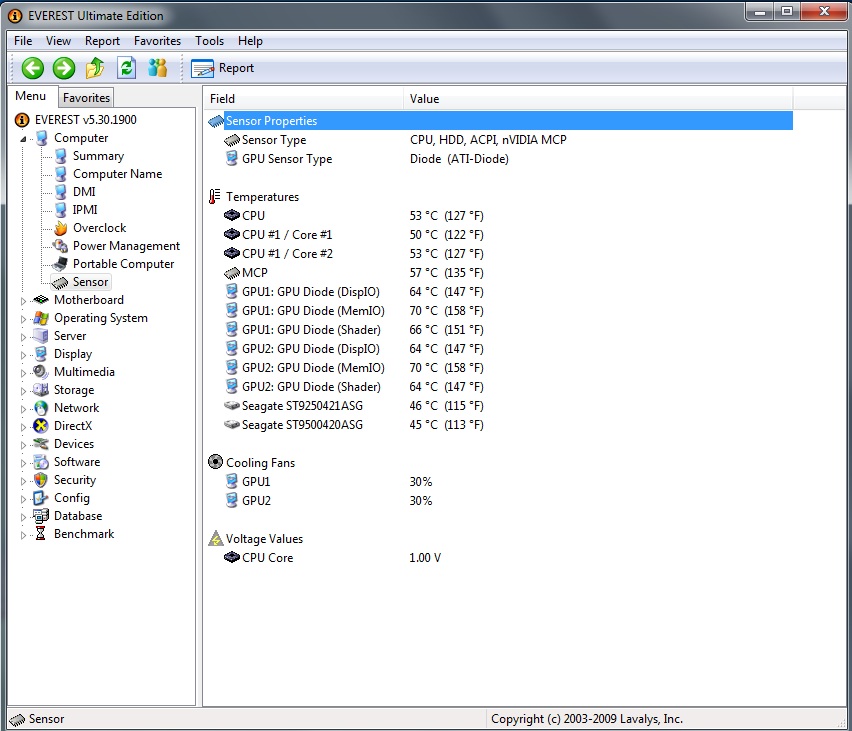Click the Cooling Fans fan icon
This screenshot has height=731, width=852.
pos(215,462)
